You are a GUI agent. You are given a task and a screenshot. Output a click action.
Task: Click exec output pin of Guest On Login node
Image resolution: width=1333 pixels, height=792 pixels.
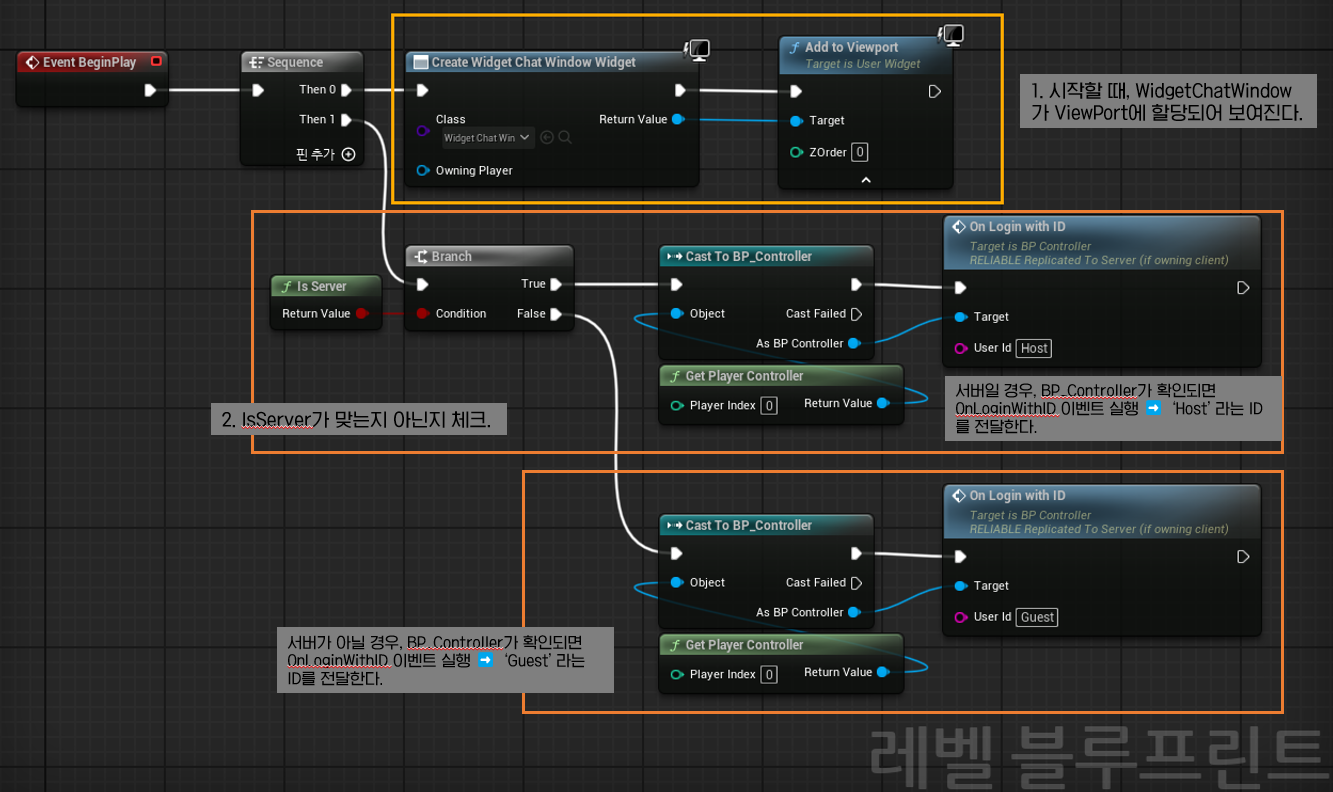tap(1243, 557)
